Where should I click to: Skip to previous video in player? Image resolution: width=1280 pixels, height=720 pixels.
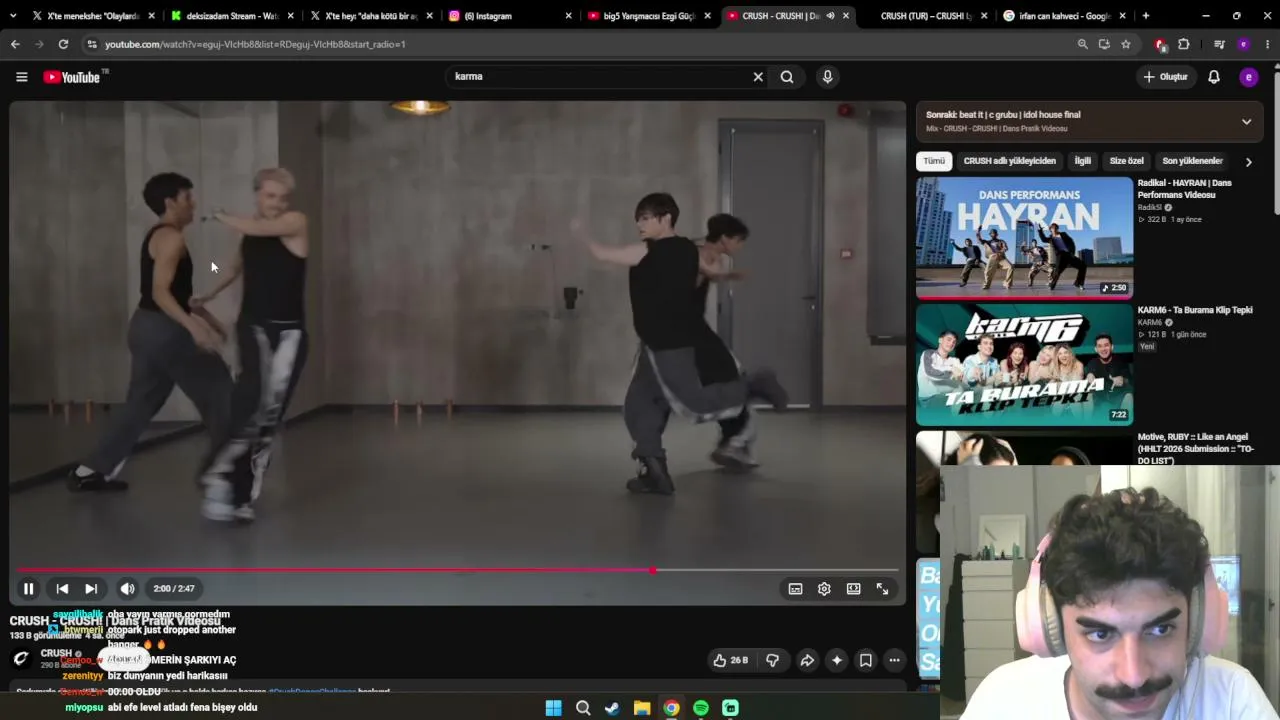[62, 589]
